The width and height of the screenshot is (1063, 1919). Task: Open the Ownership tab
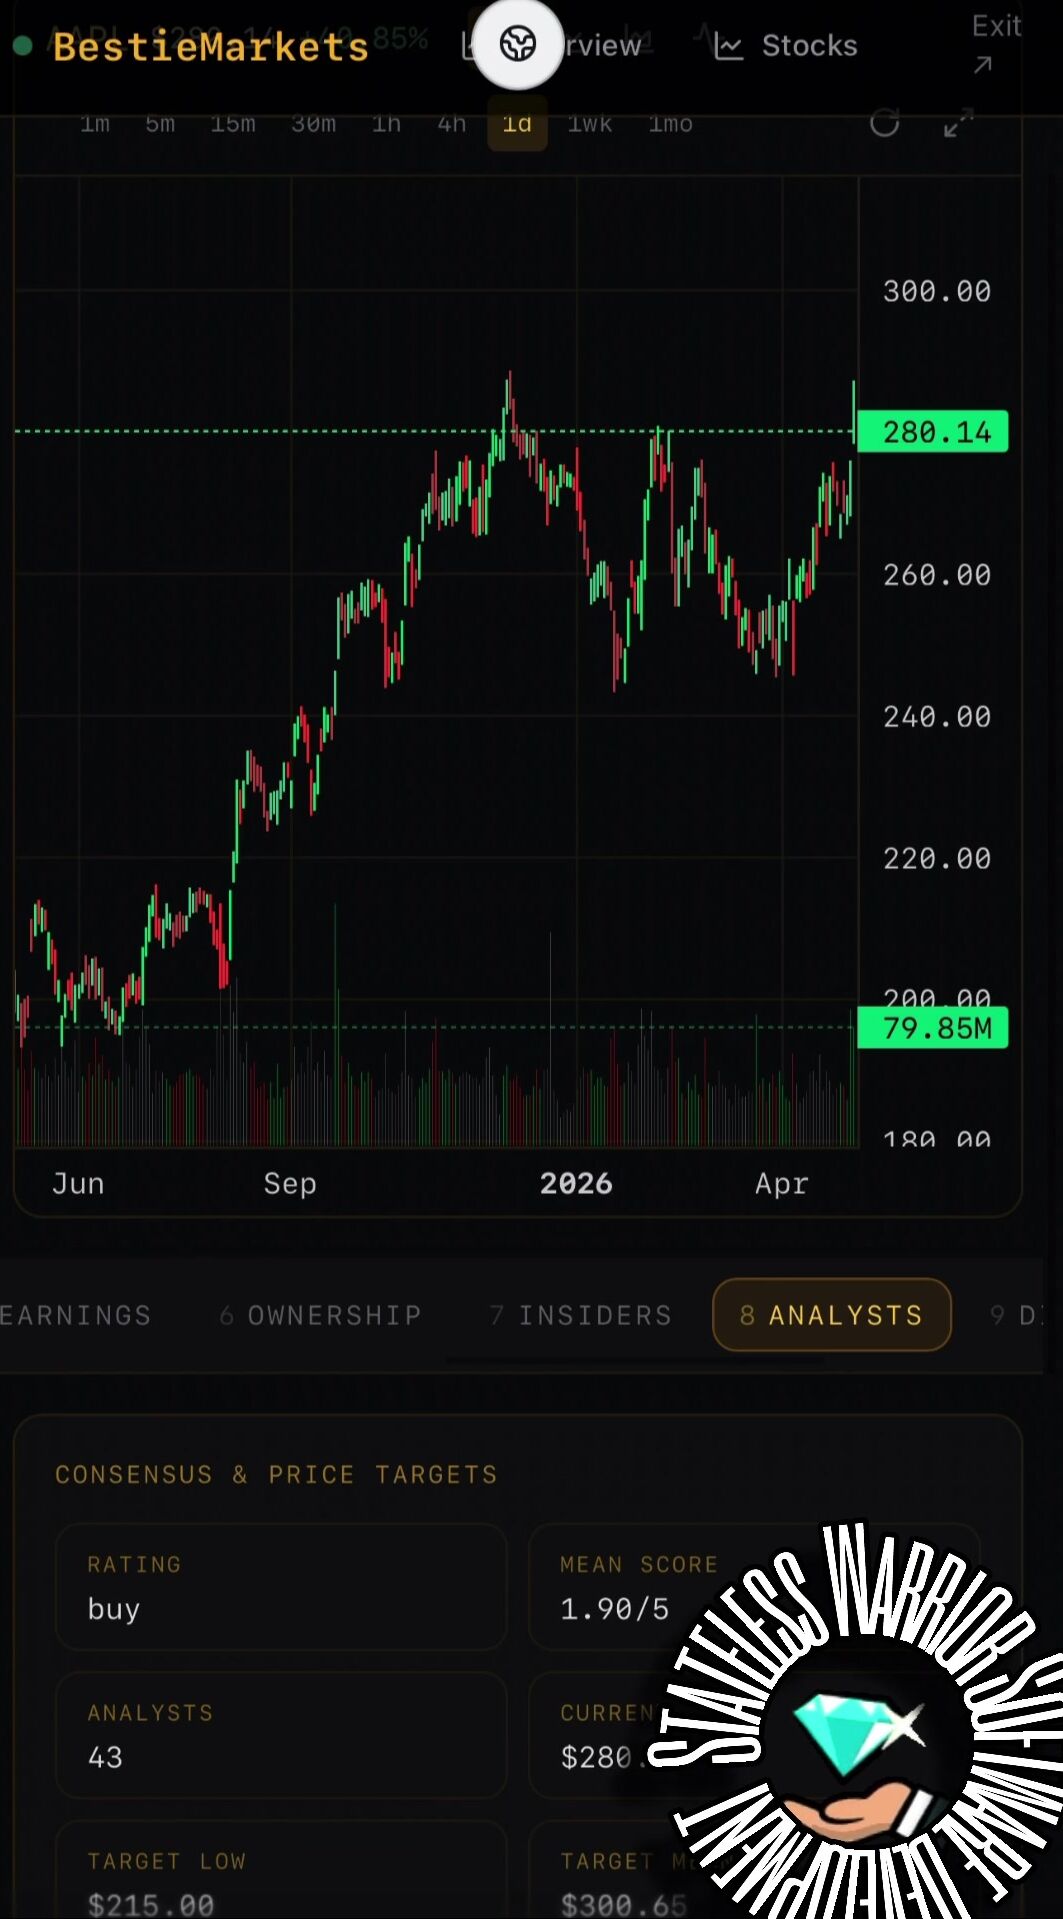pyautogui.click(x=321, y=1315)
